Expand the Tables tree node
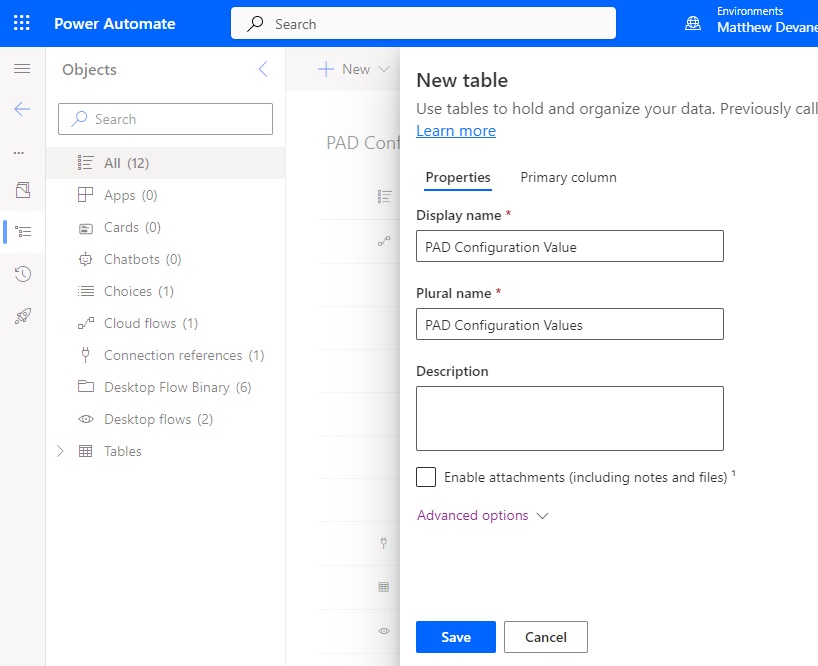 tap(60, 451)
